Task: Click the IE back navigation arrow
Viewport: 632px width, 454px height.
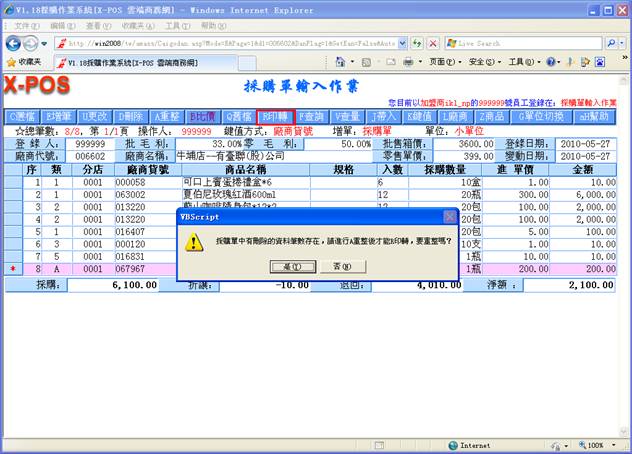Action: click(14, 44)
